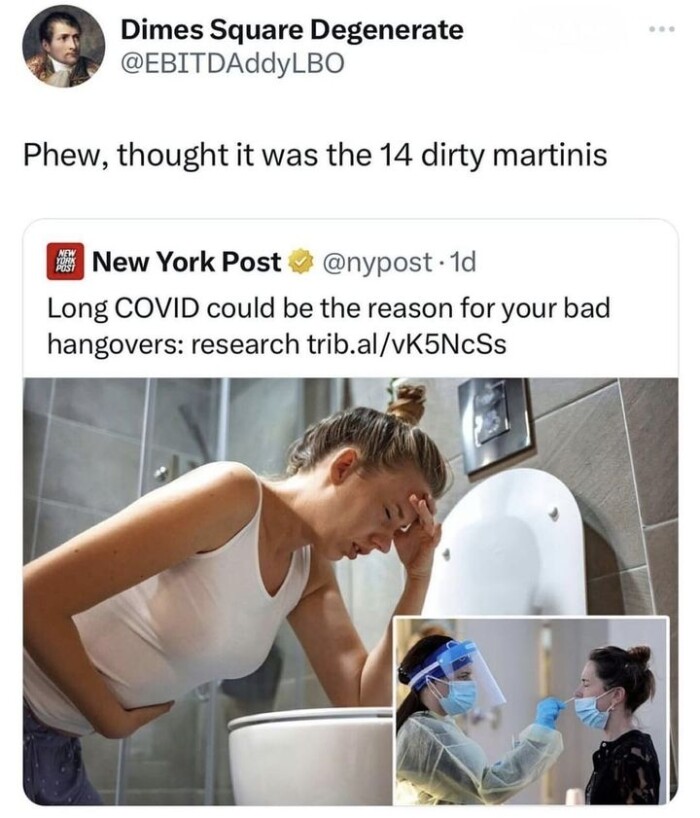Open the COVID swab test inset photo
700x818 pixels.
[530, 711]
